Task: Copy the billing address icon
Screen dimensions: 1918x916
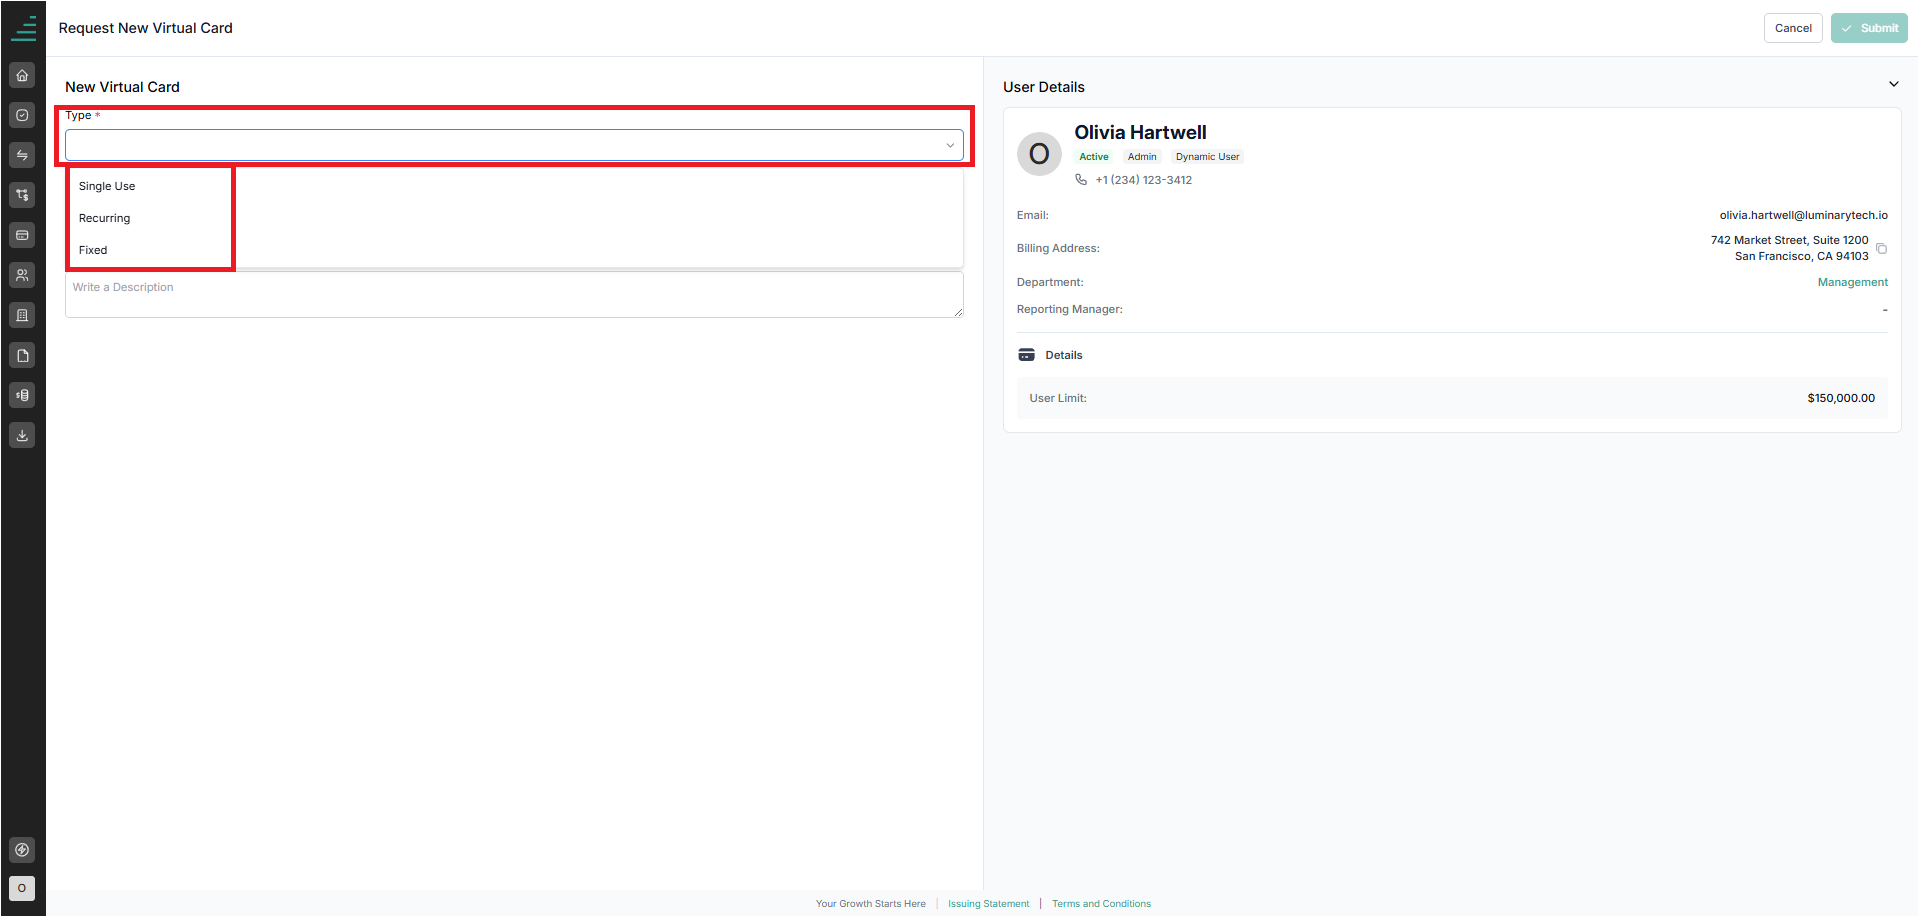Action: coord(1881,248)
